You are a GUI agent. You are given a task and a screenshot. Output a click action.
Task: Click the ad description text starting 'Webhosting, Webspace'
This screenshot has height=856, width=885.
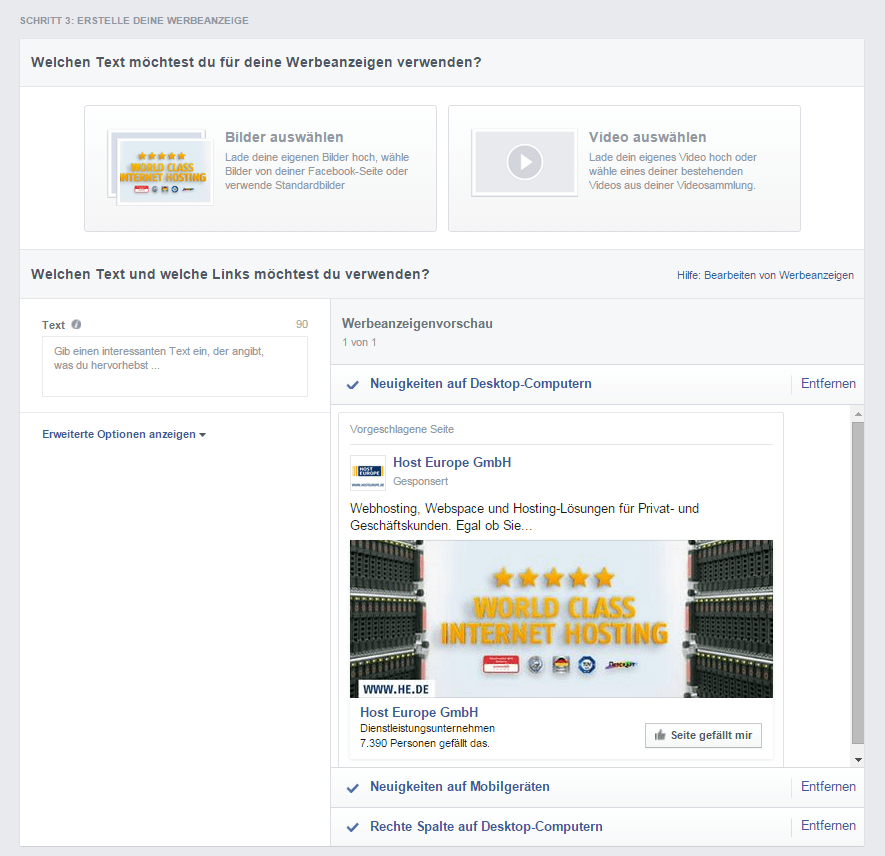pyautogui.click(x=524, y=517)
